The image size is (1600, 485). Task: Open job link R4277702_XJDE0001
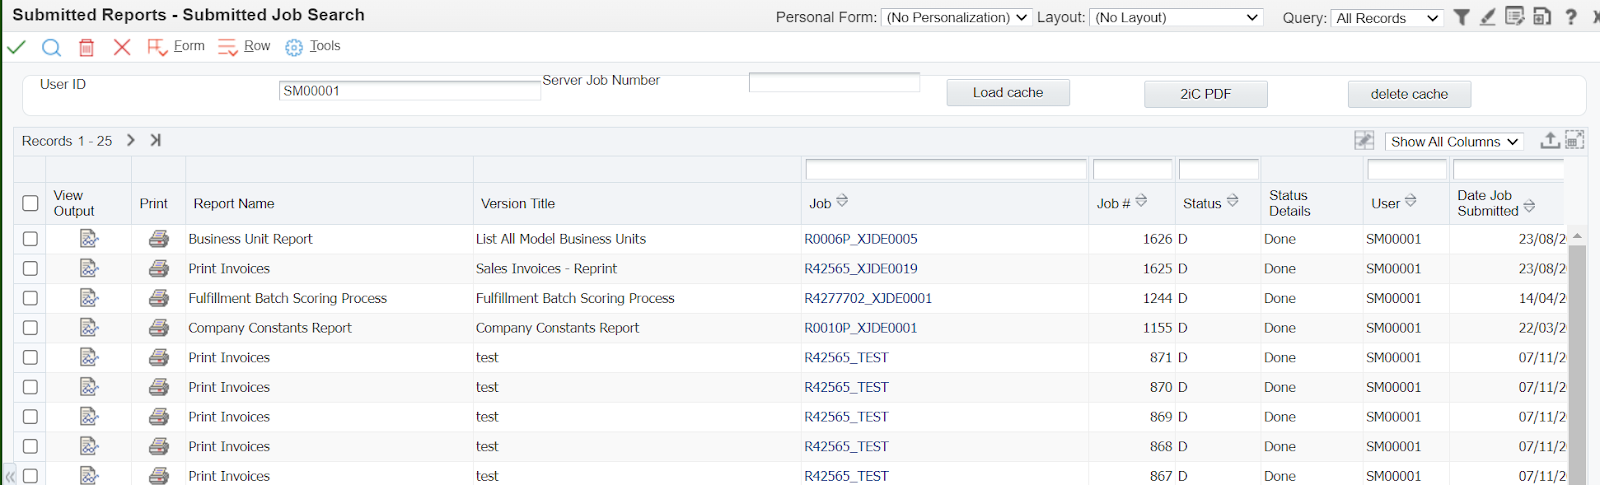point(868,298)
